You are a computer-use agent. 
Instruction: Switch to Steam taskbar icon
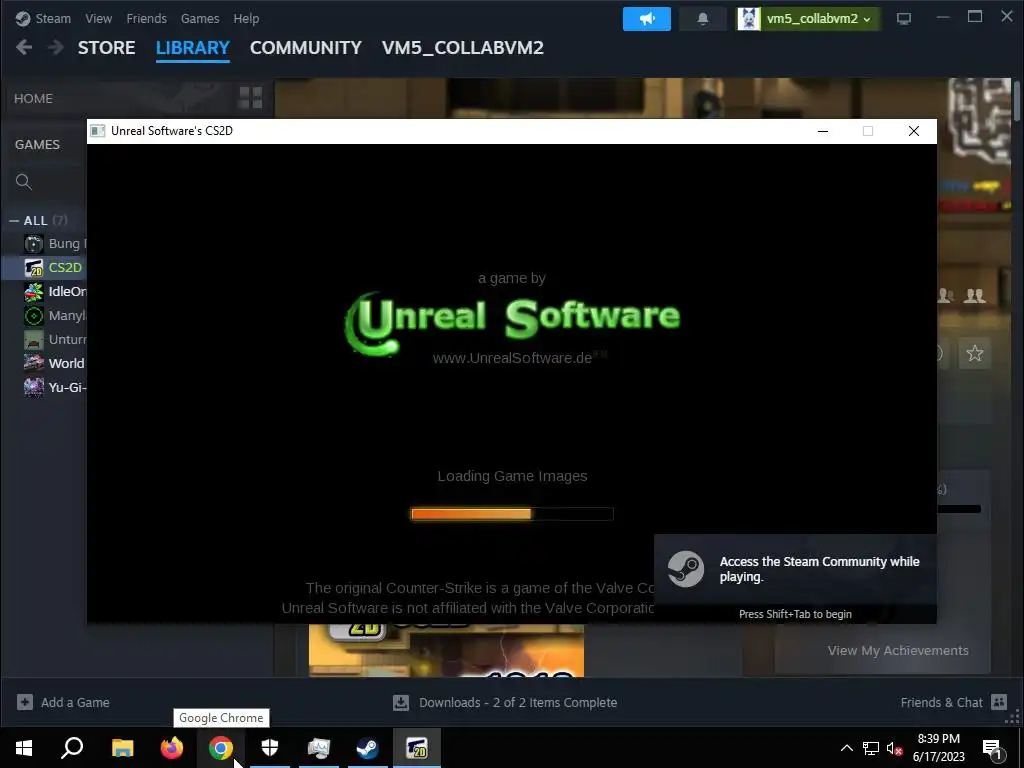coord(368,748)
